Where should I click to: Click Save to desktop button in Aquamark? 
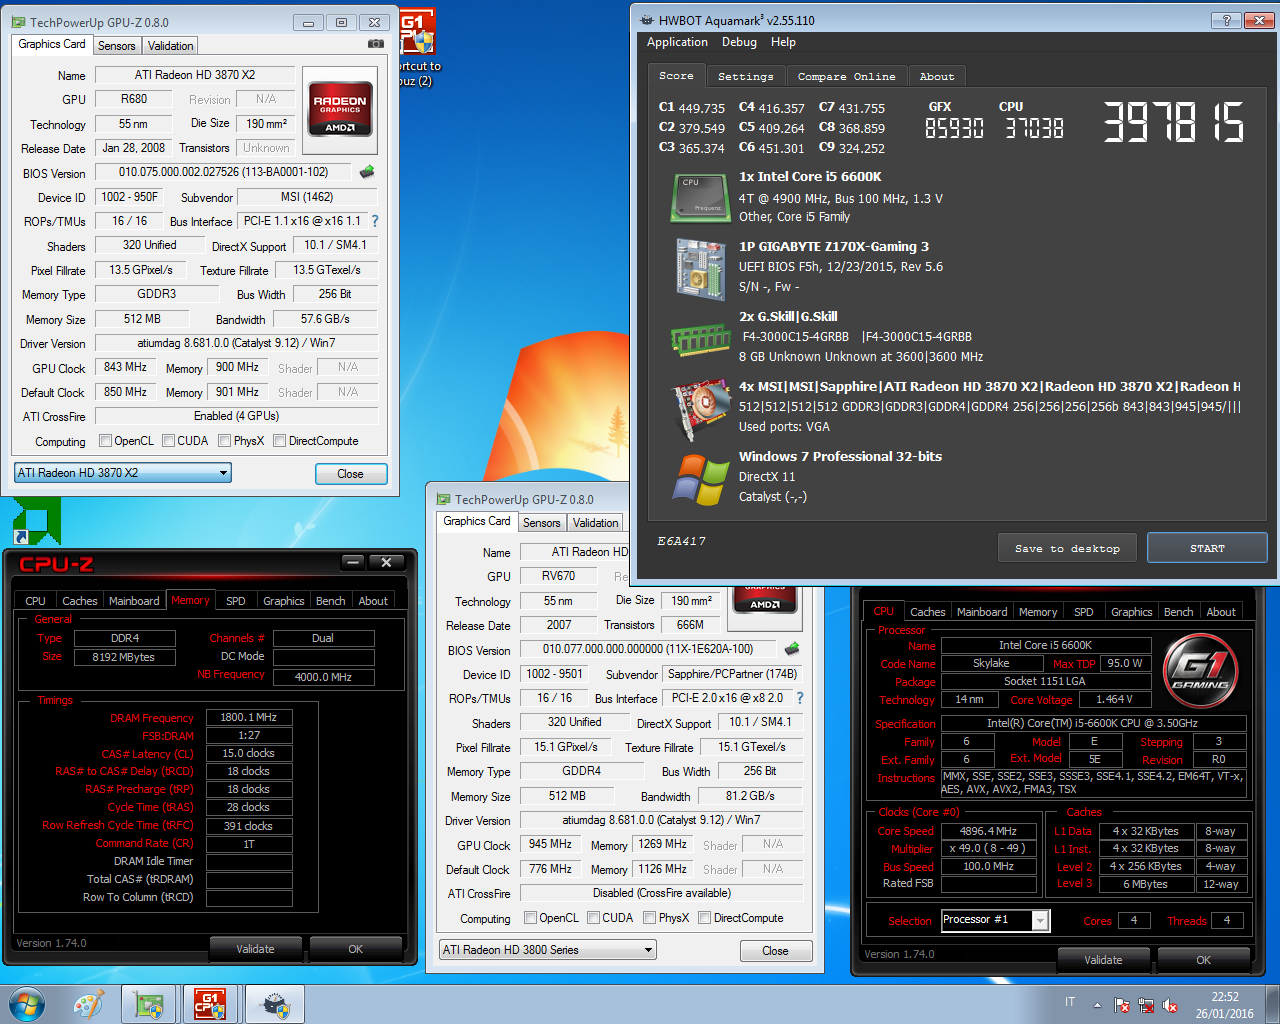(x=1067, y=548)
